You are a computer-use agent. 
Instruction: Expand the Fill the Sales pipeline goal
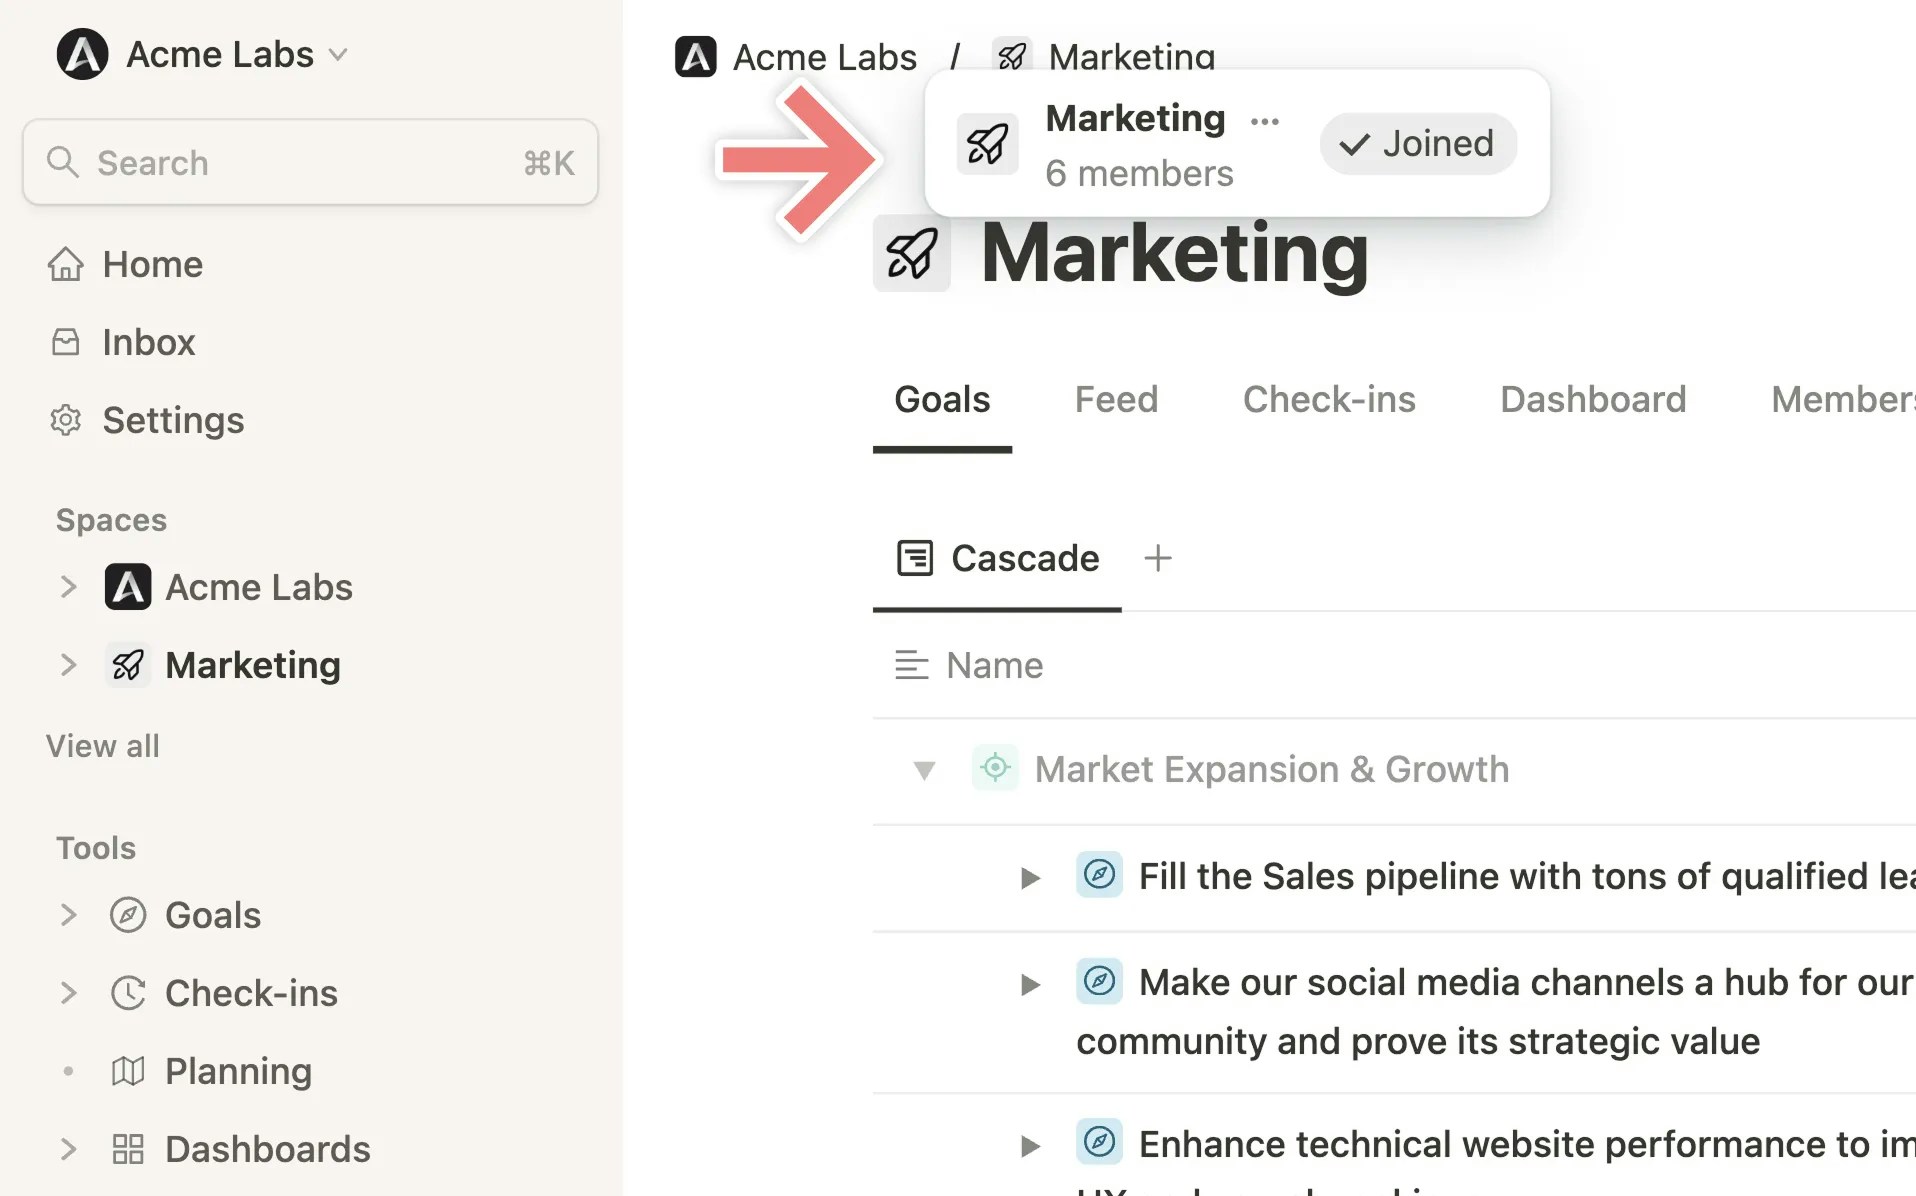(x=1030, y=878)
